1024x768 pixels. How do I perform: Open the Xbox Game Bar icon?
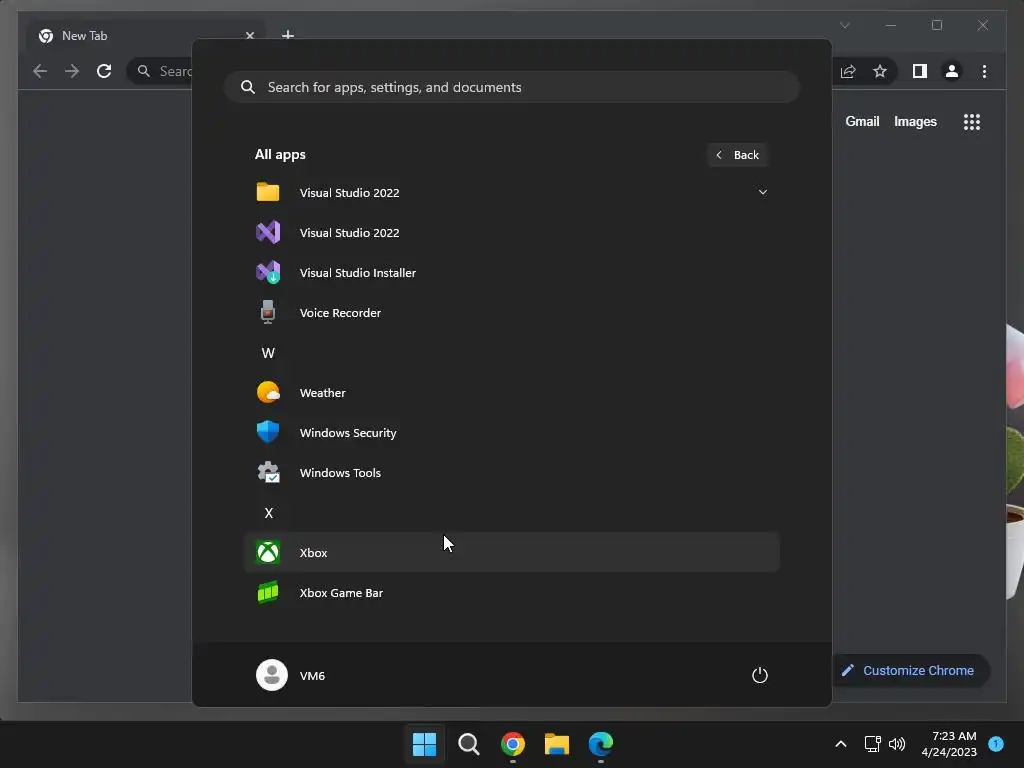(x=268, y=592)
